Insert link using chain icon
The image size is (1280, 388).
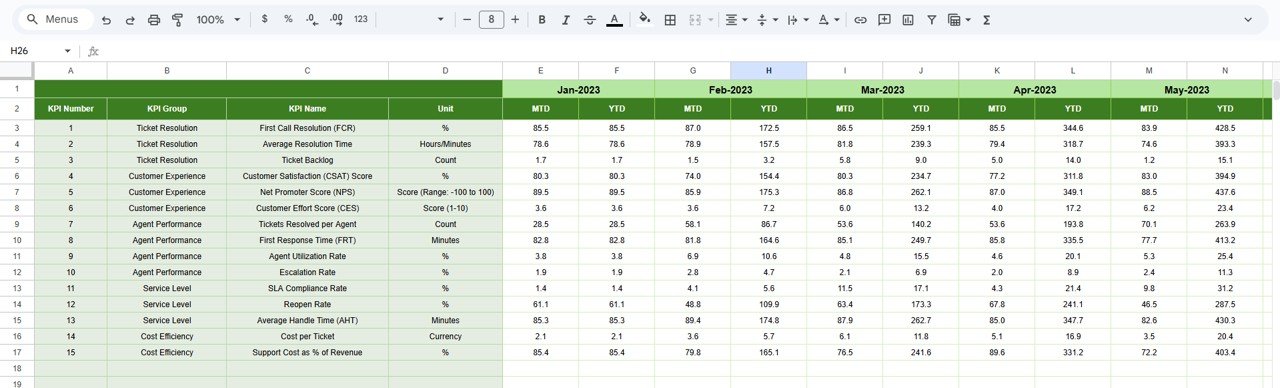[860, 19]
